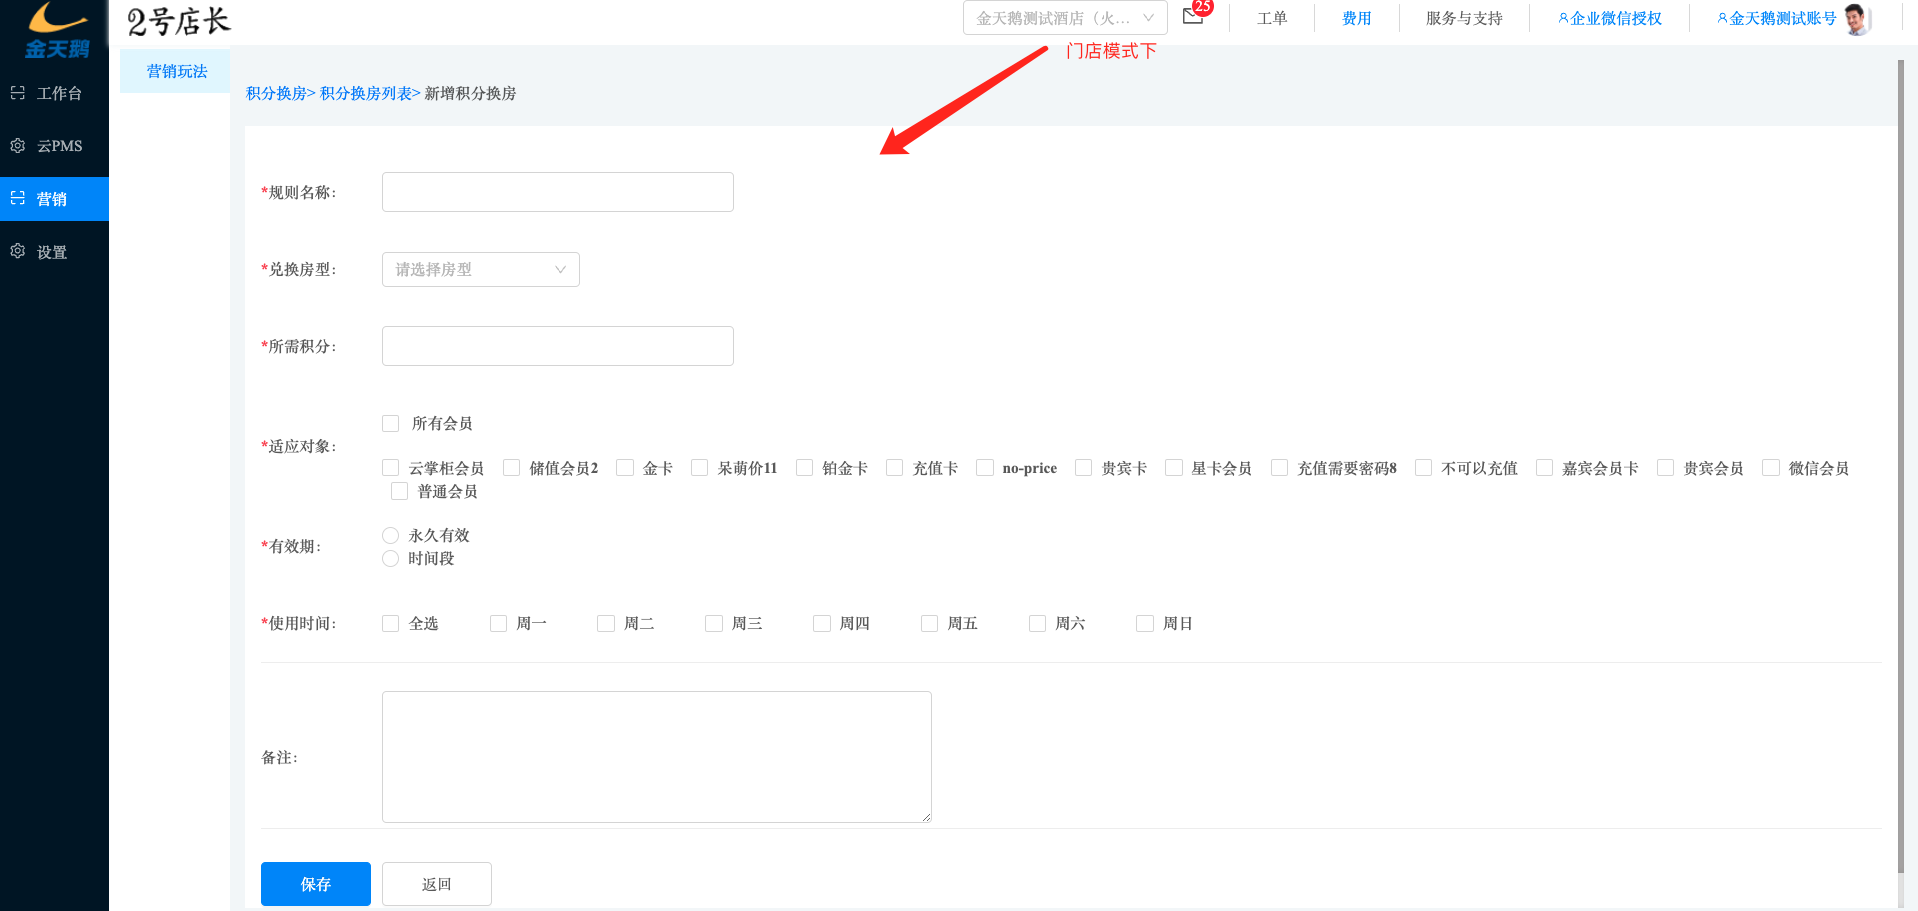Open the 费用 top menu
Viewport: 1918px width, 911px height.
coord(1357,18)
